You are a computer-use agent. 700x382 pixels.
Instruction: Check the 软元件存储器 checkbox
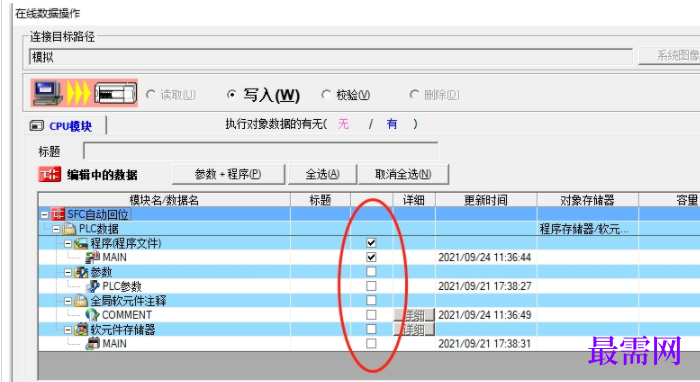tap(371, 329)
